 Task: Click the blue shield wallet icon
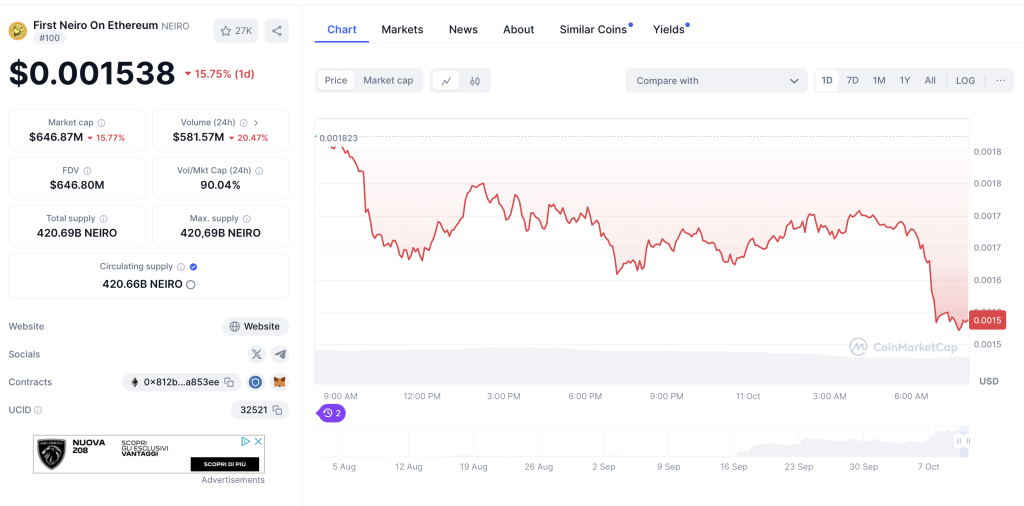click(255, 382)
